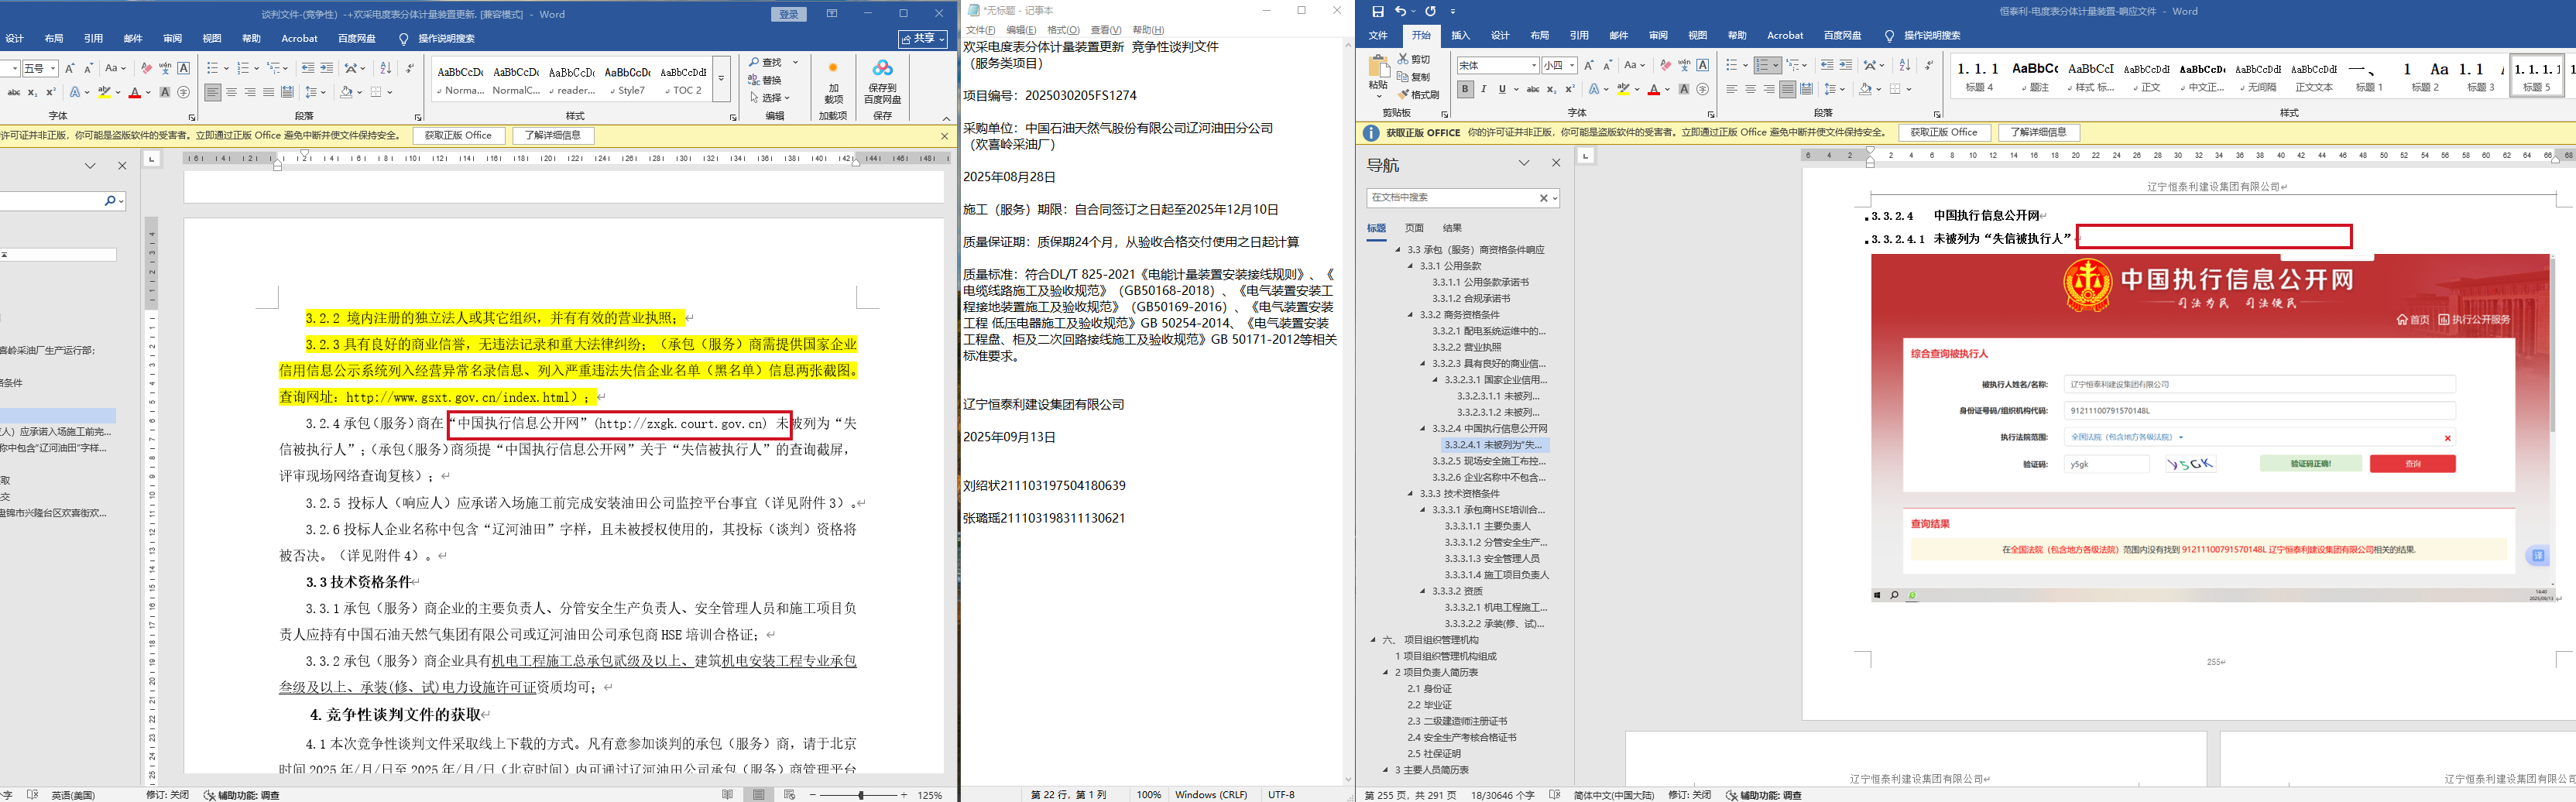Click zoom slider handle in left Word status bar
The height and width of the screenshot is (802, 2576).
[861, 795]
